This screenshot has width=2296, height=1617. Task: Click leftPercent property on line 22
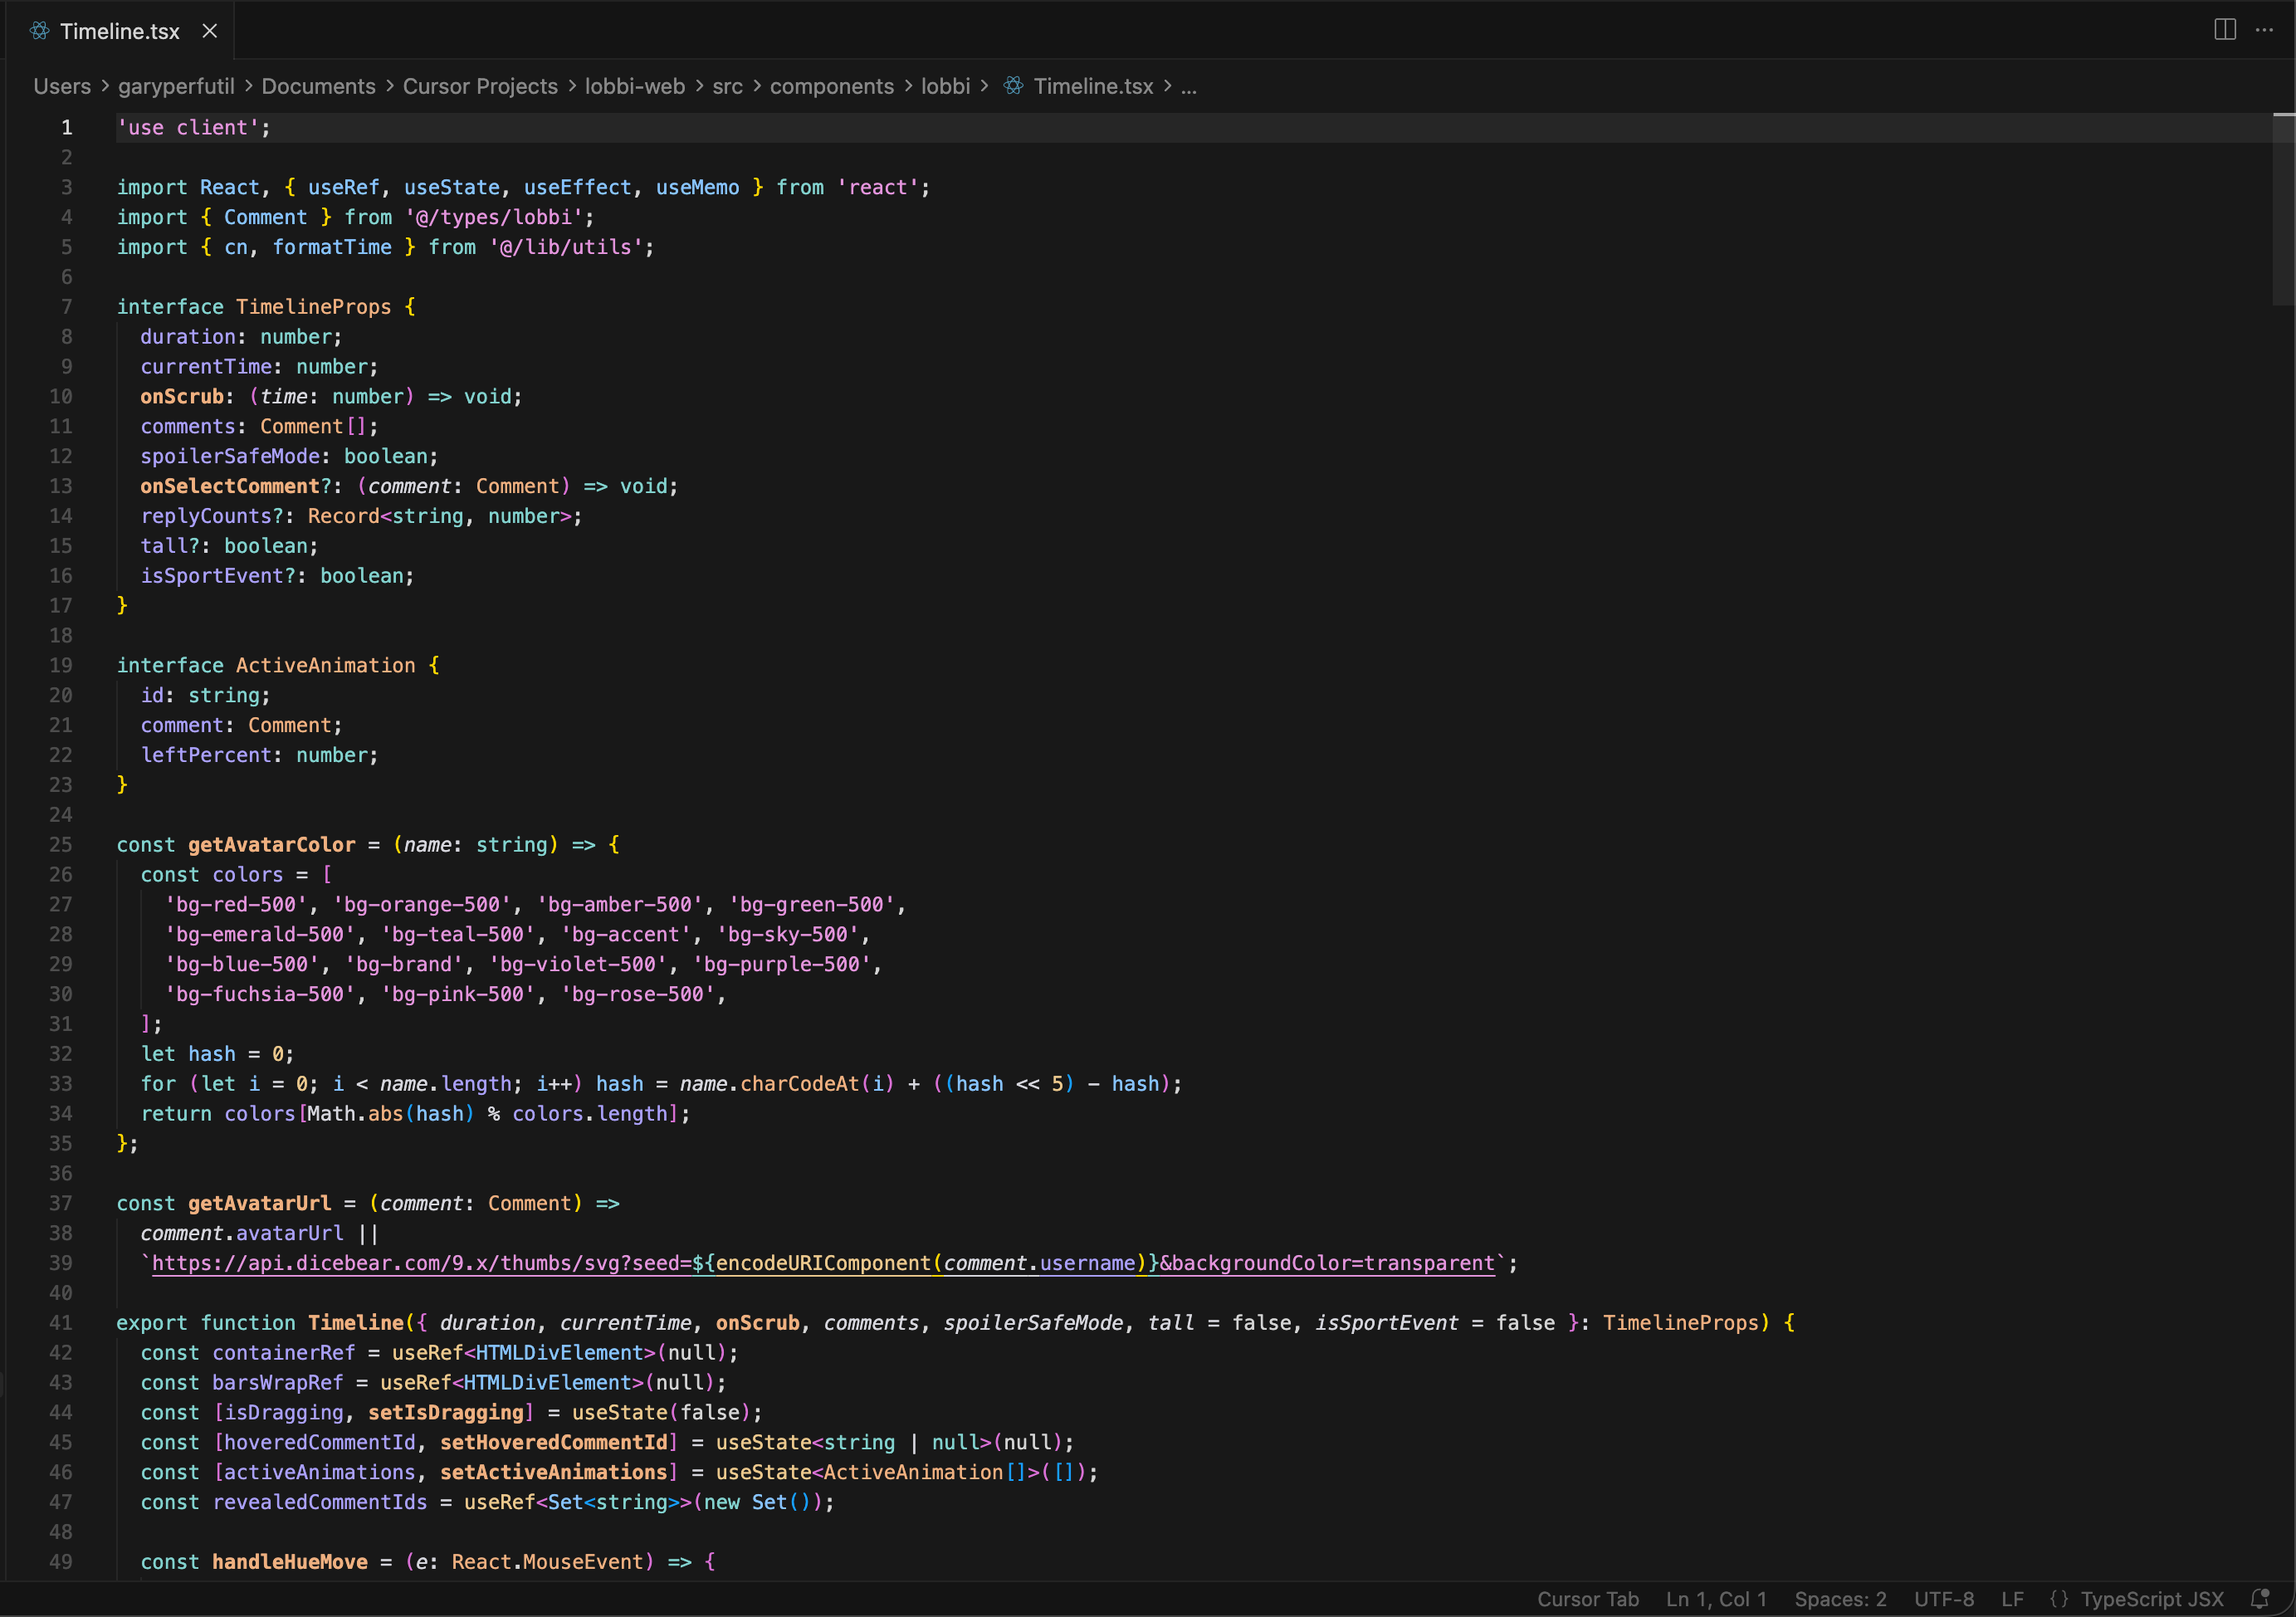point(206,755)
